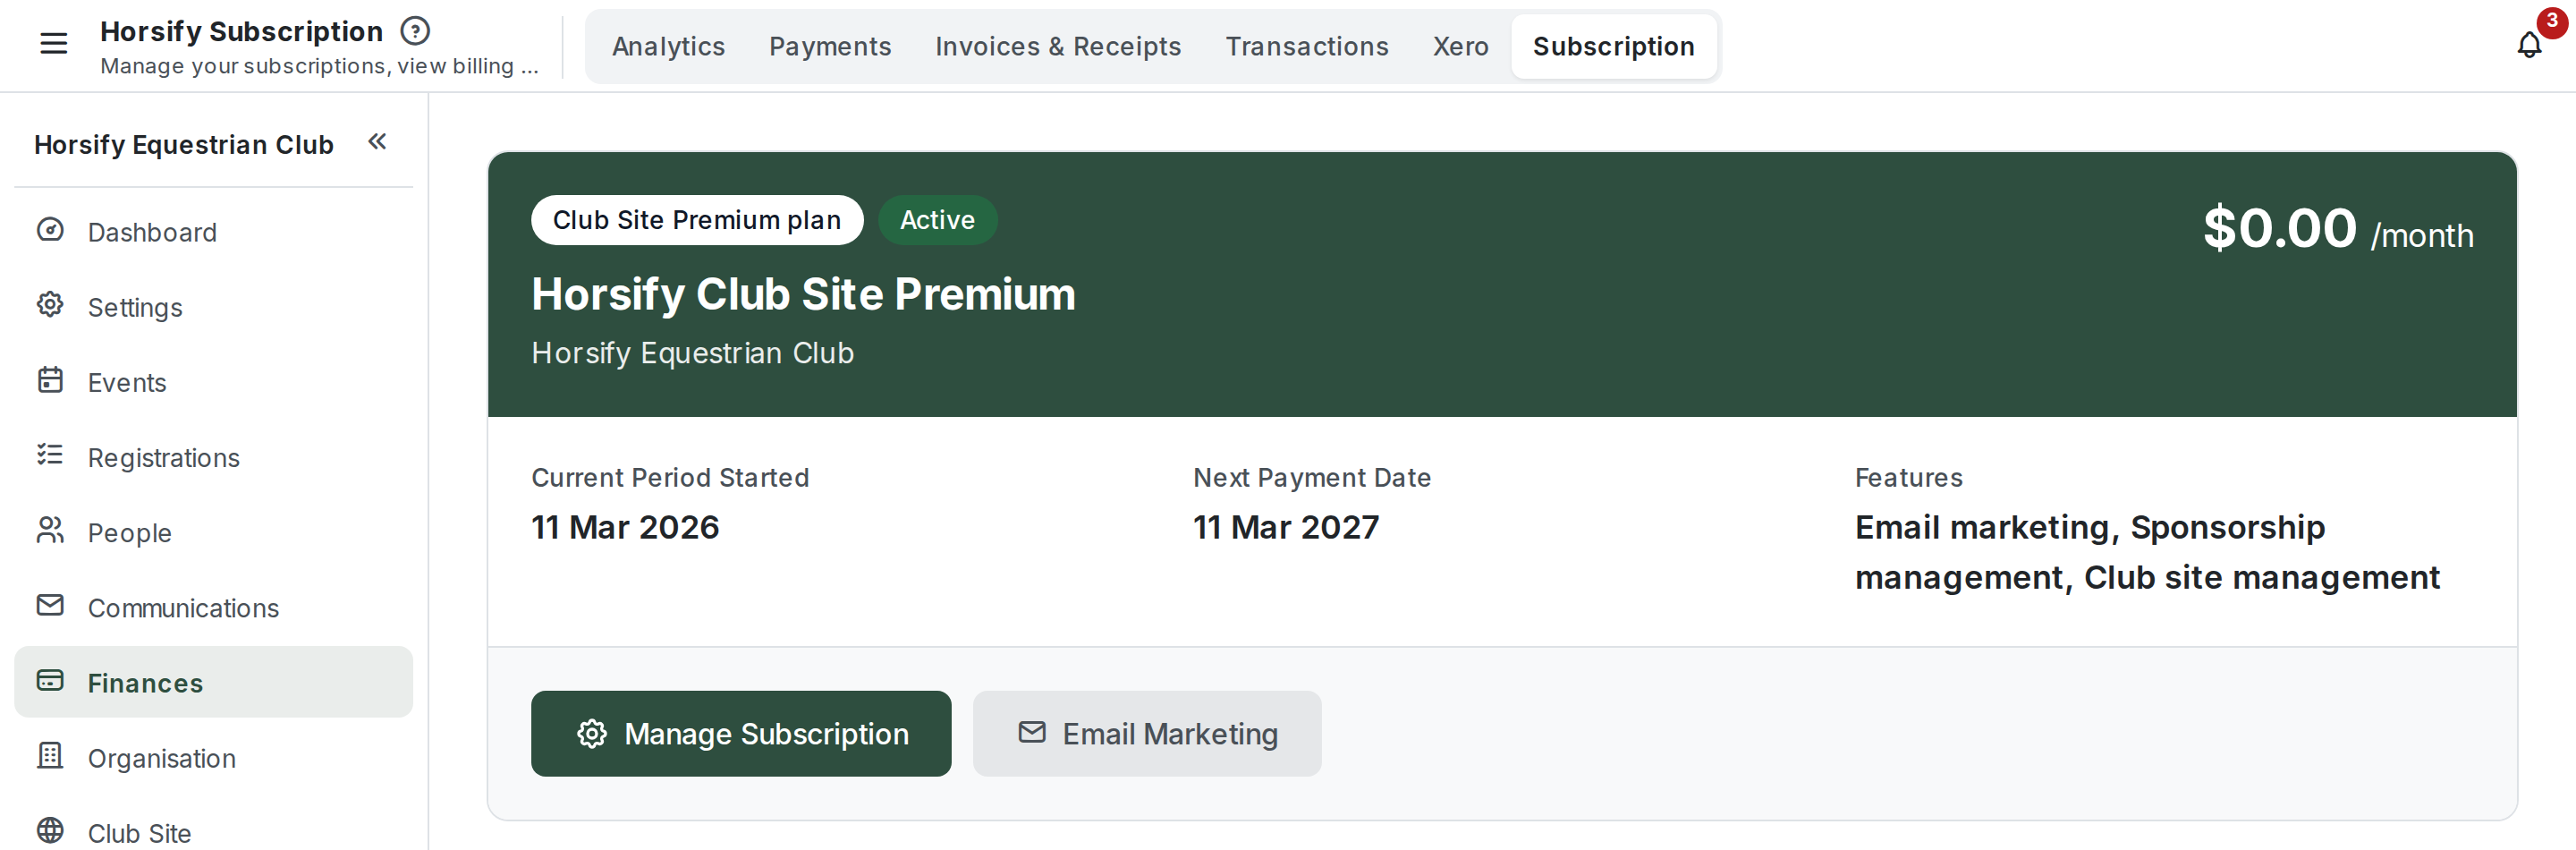This screenshot has height=850, width=2576.
Task: Open the Transactions tab
Action: pos(1307,46)
